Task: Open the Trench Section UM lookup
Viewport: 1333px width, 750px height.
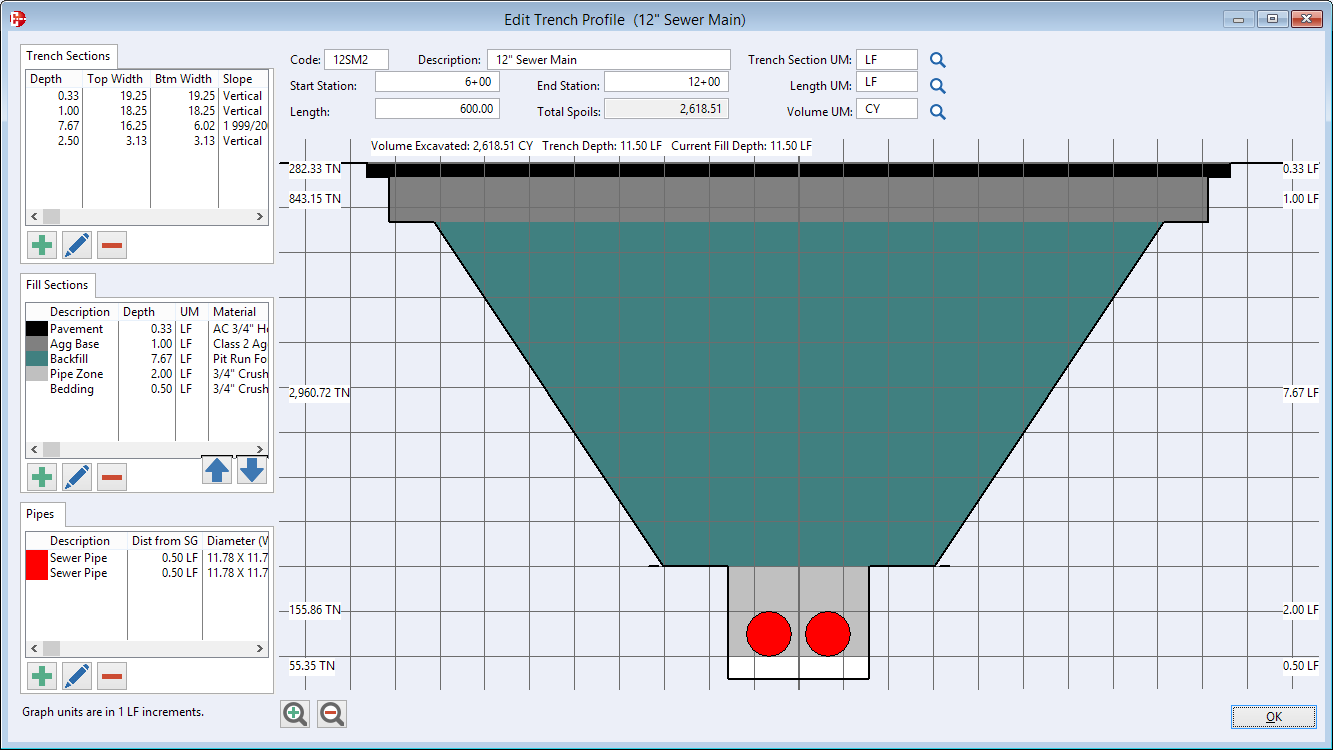Action: tap(937, 59)
